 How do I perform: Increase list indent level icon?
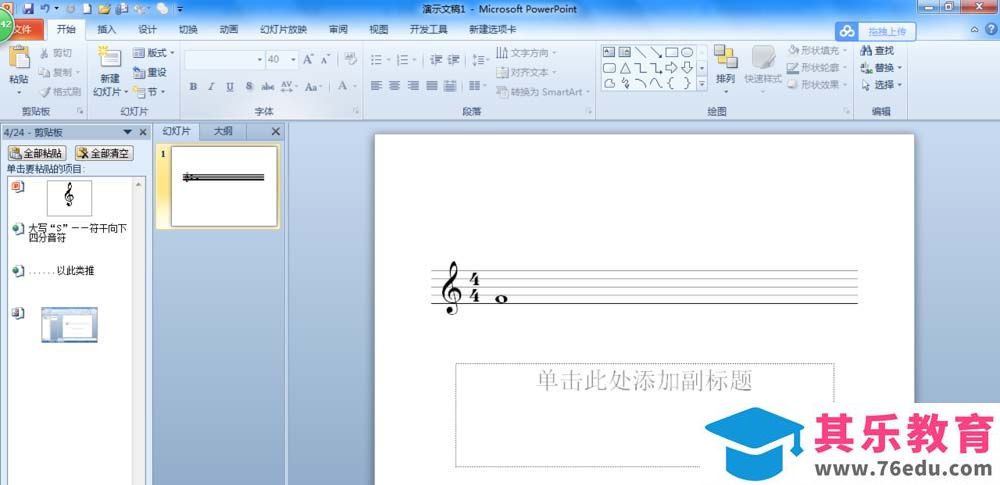click(453, 59)
